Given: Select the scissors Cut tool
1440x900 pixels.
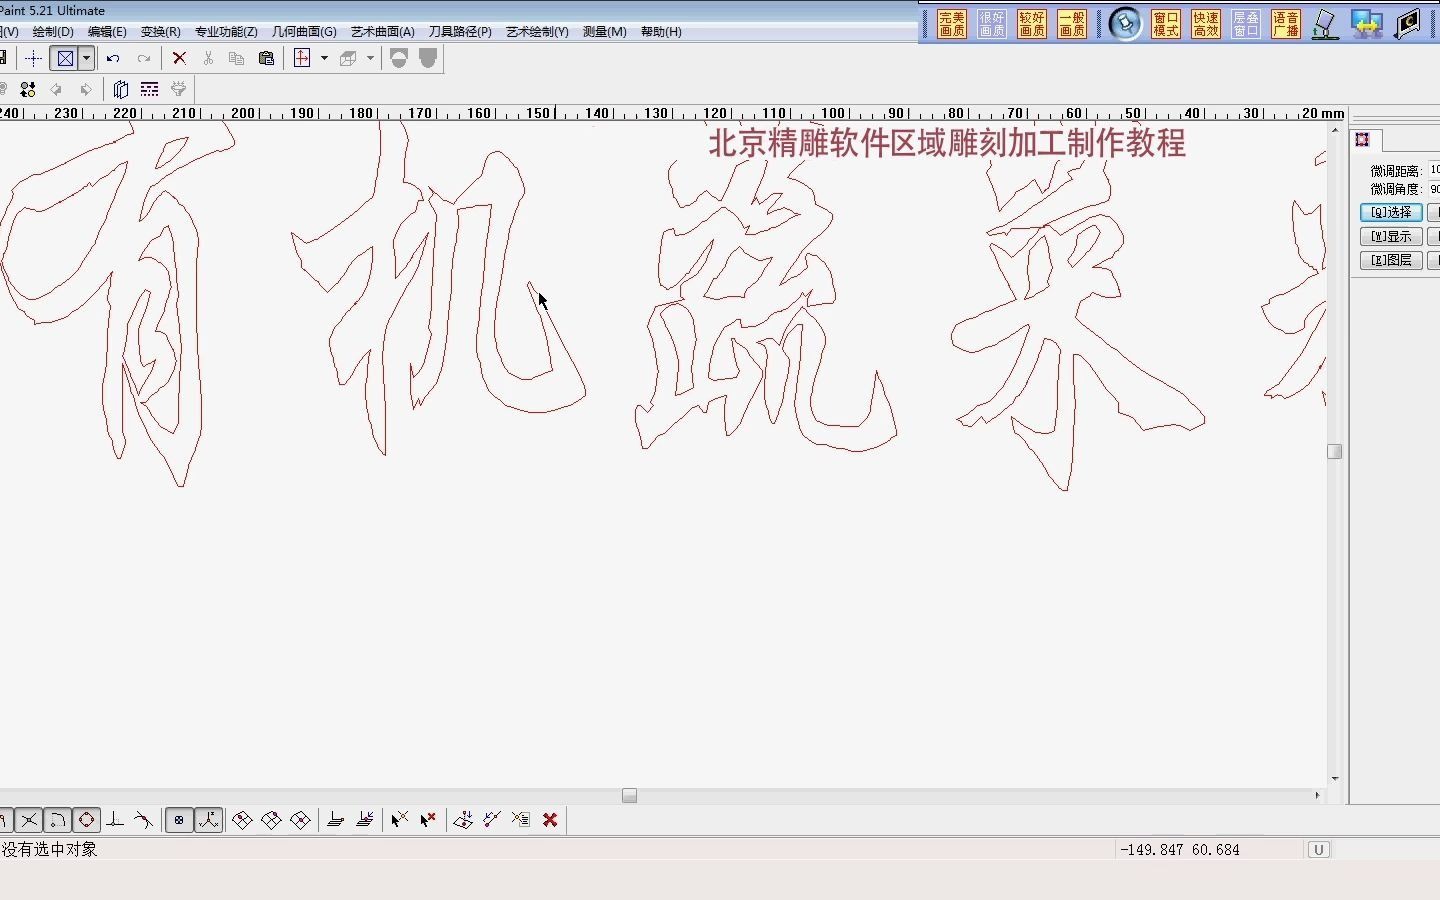Looking at the screenshot, I should pyautogui.click(x=208, y=58).
